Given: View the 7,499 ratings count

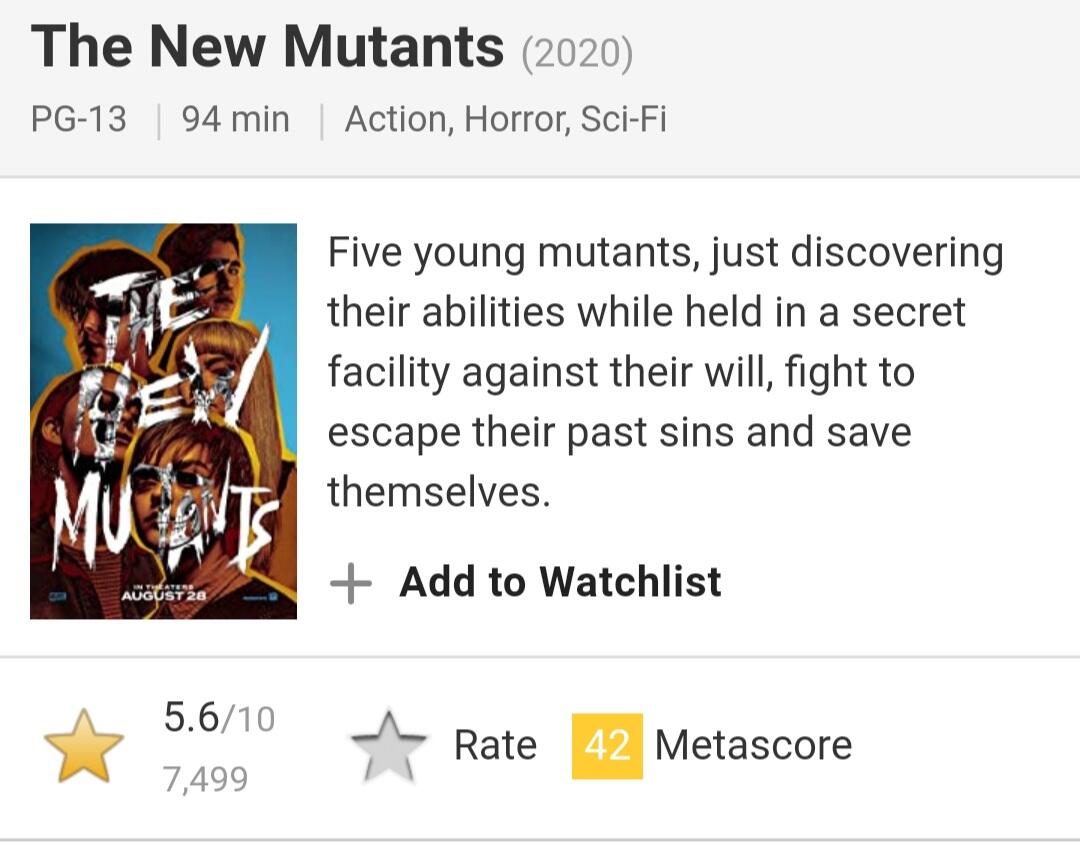Looking at the screenshot, I should click(x=205, y=779).
